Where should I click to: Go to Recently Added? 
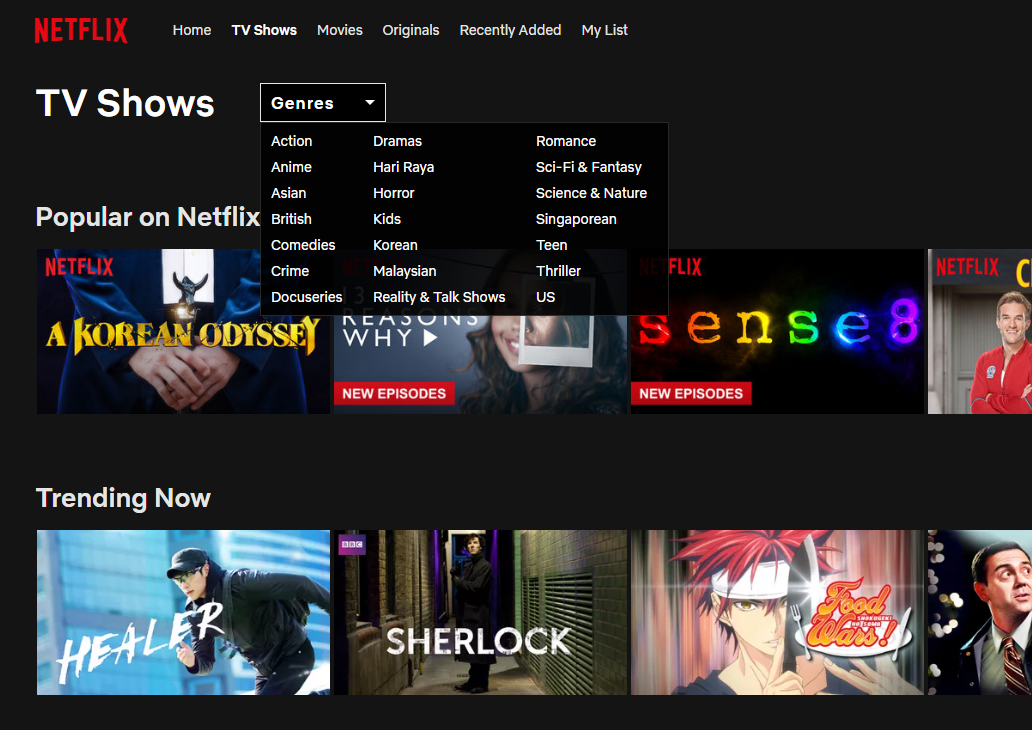coord(510,30)
